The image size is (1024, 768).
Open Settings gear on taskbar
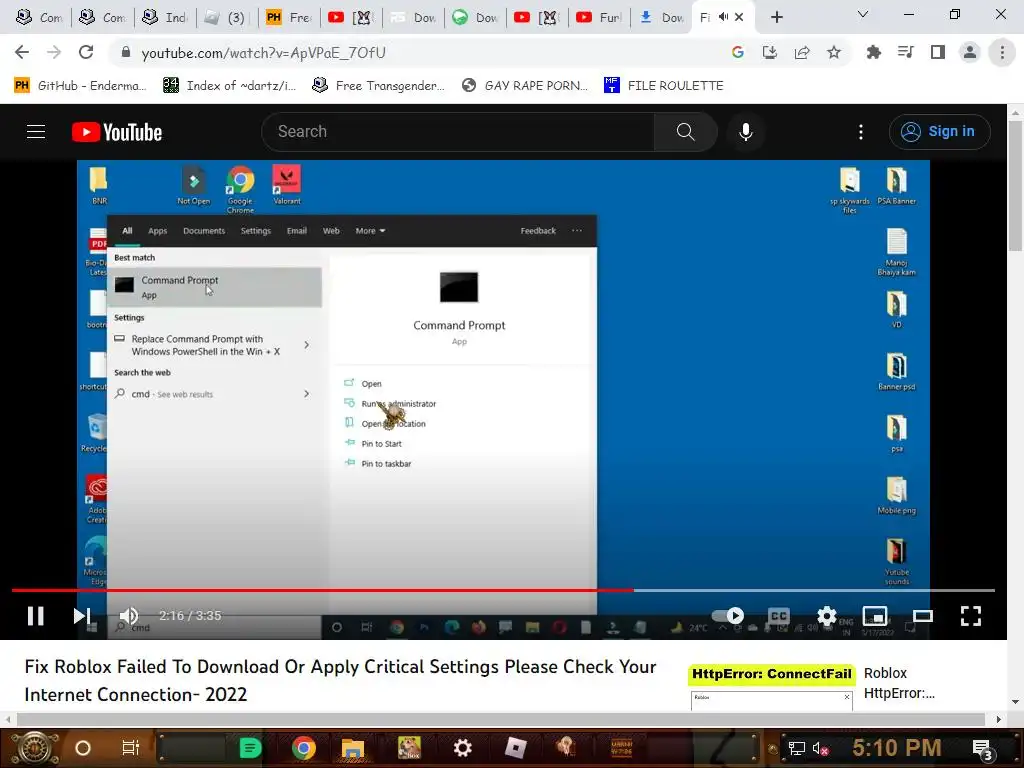(x=462, y=748)
